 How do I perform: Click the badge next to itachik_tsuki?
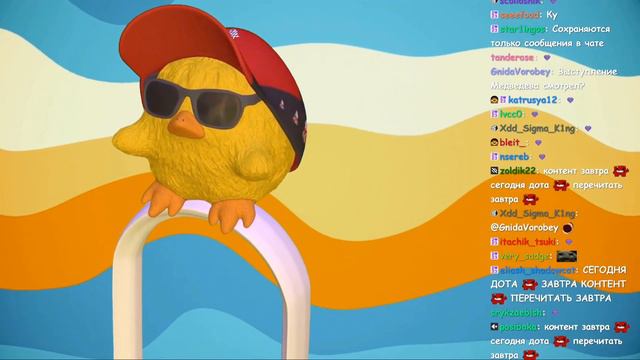click(494, 242)
